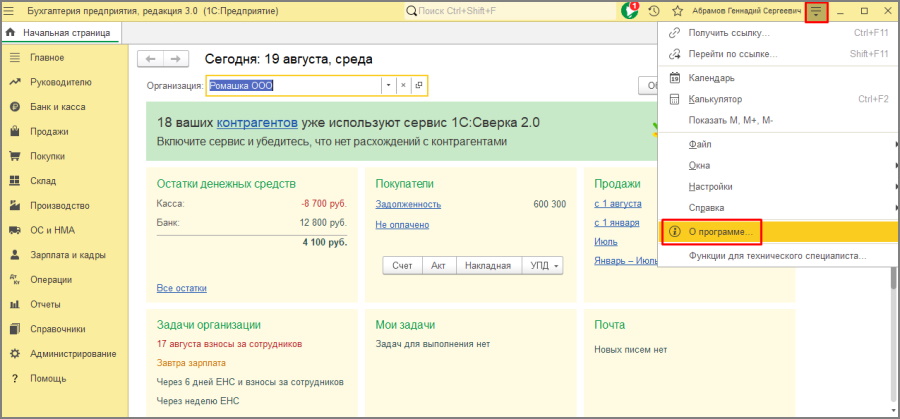The height and width of the screenshot is (419, 900).
Task: Expand the Окна submenu
Action: pyautogui.click(x=778, y=166)
